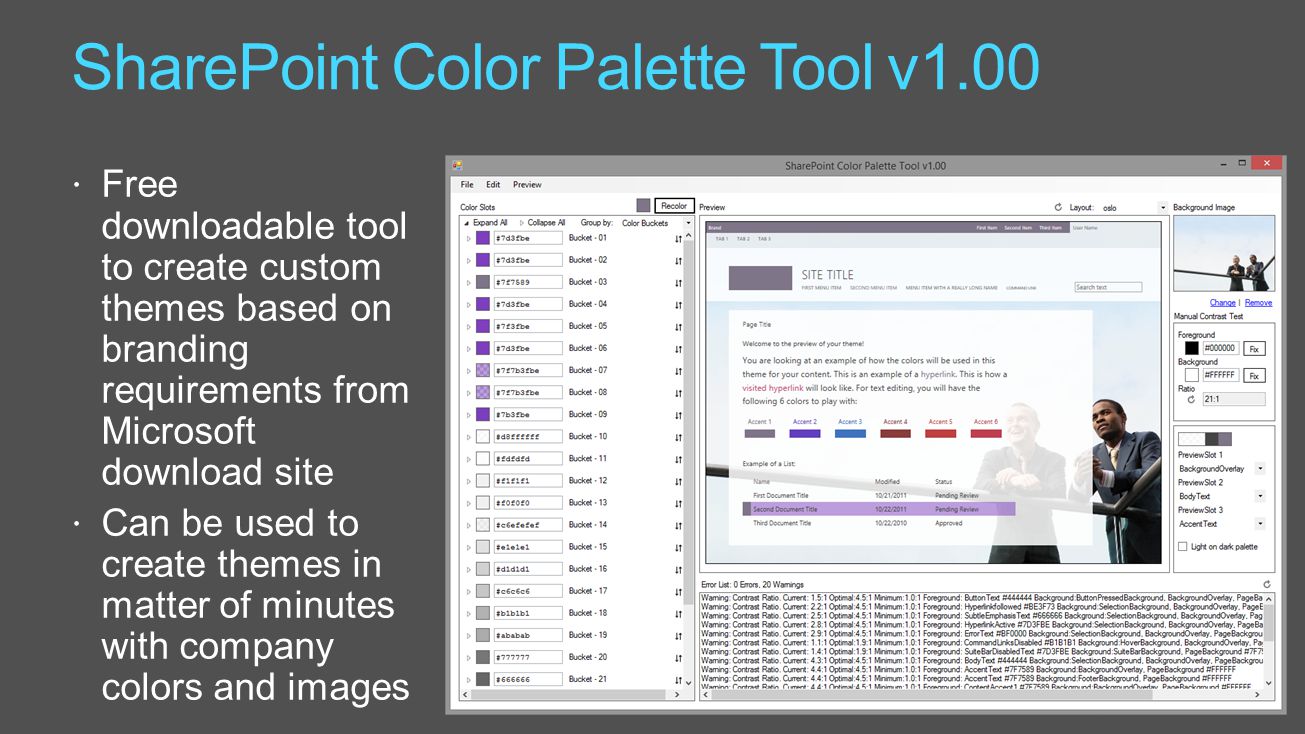
Task: Click the preview slot color strip swatch
Action: pyautogui.click(x=1205, y=439)
